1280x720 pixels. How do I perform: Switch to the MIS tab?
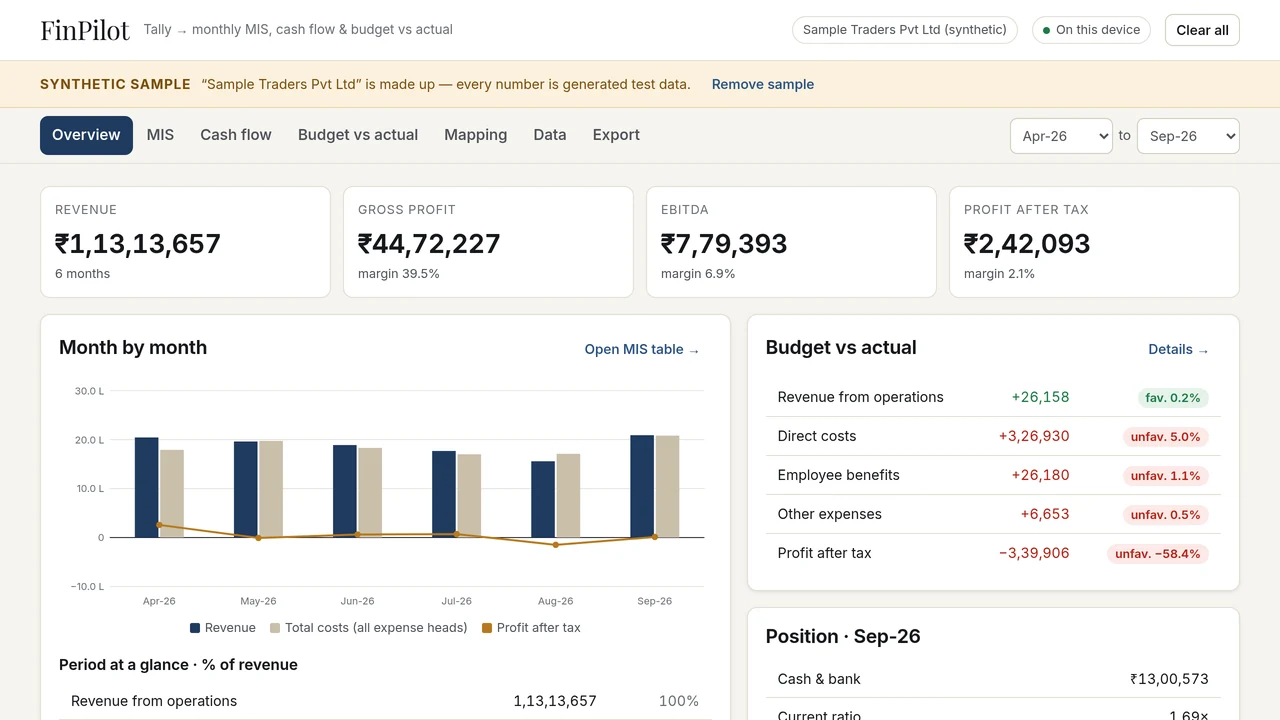160,135
